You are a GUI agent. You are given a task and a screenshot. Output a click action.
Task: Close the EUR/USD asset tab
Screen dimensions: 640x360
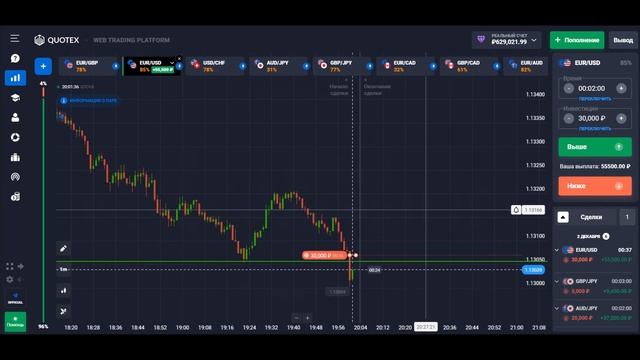tap(179, 59)
